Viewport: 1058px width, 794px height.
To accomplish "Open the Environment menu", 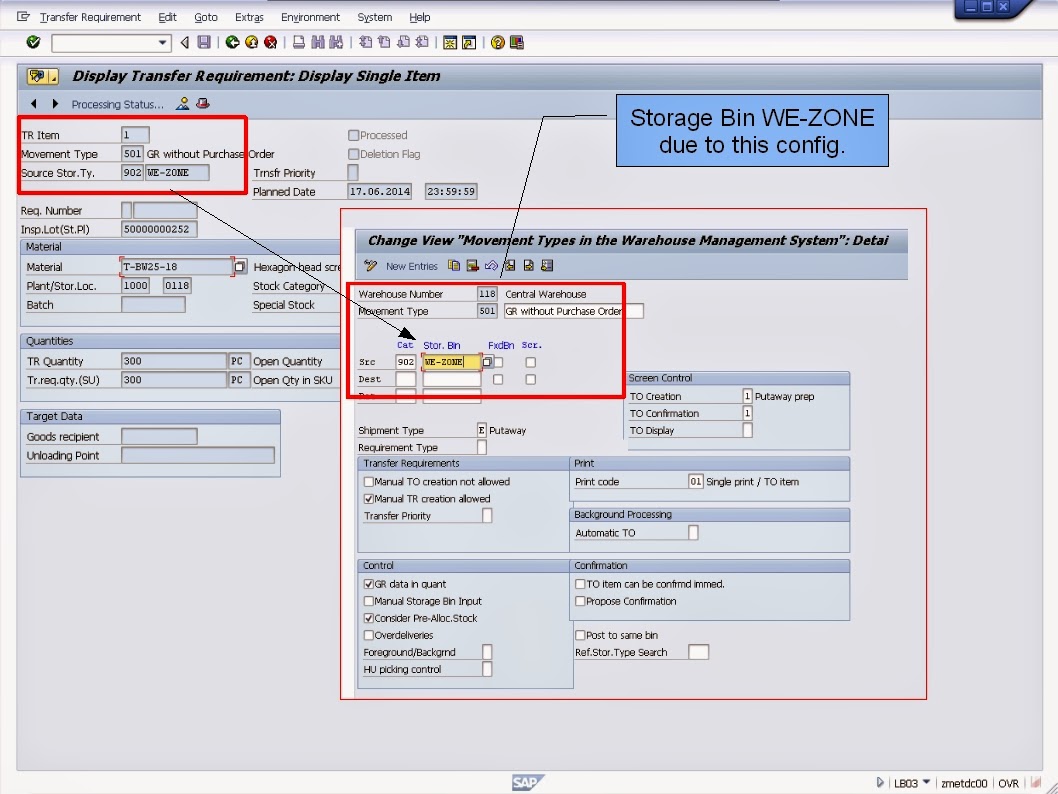I will (x=311, y=17).
